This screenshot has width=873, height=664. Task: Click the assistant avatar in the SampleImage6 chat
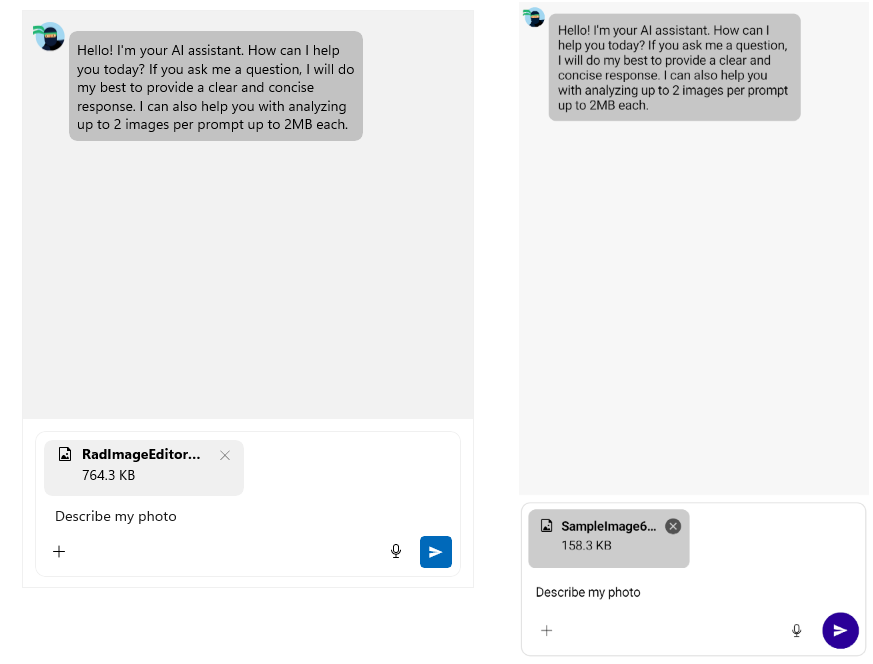(x=535, y=18)
